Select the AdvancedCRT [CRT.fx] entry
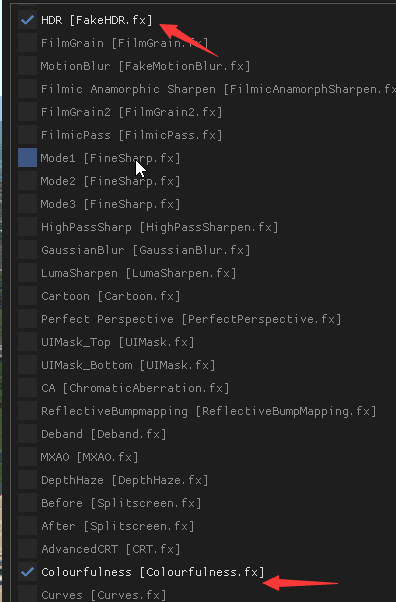The height and width of the screenshot is (602, 396). [x=110, y=549]
